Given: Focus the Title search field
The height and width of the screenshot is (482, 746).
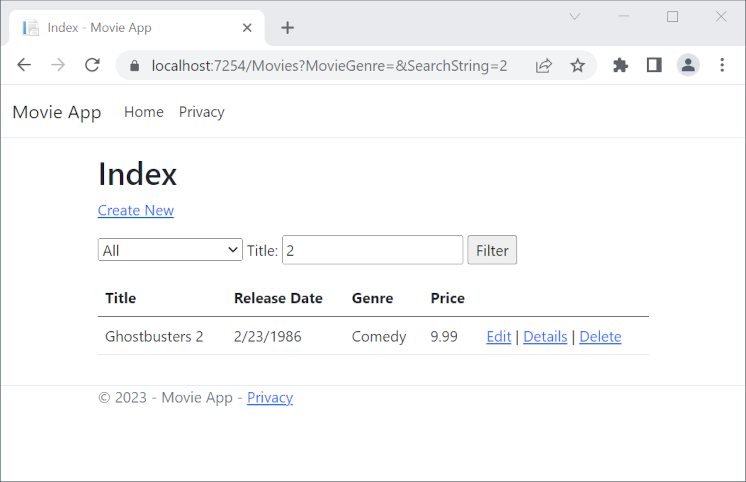Looking at the screenshot, I should [373, 250].
